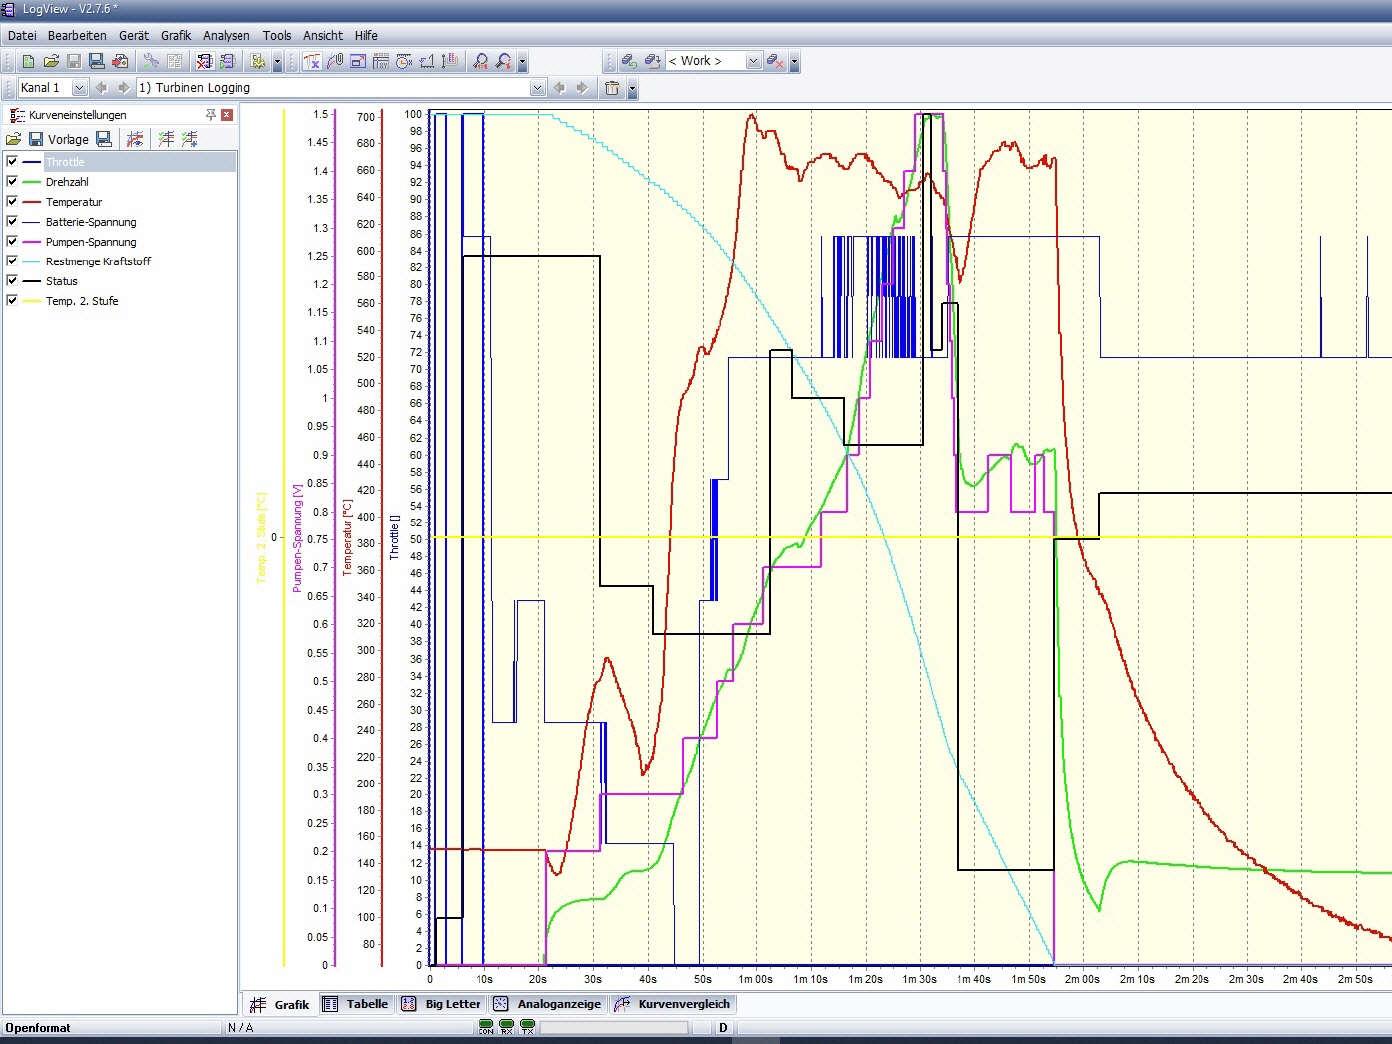Toggle the Pumpen-Spannung curve checkbox
1392x1044 pixels.
12,241
